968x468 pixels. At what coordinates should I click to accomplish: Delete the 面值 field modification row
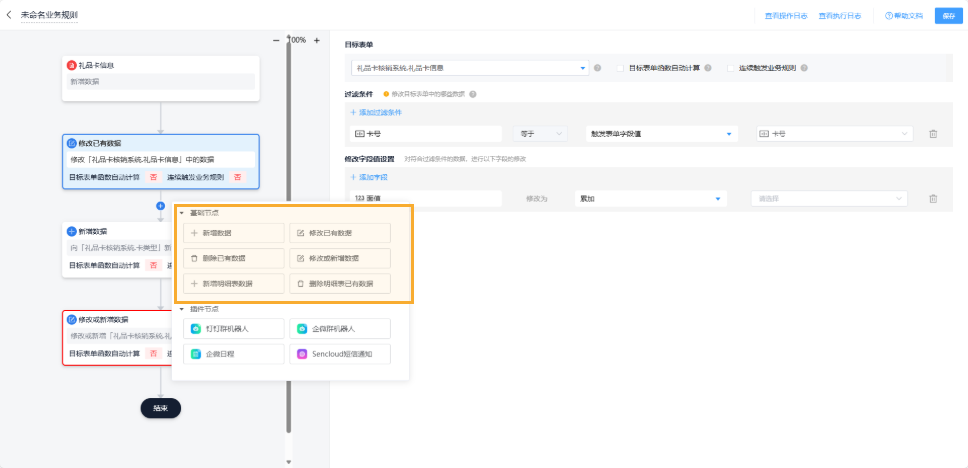[933, 198]
